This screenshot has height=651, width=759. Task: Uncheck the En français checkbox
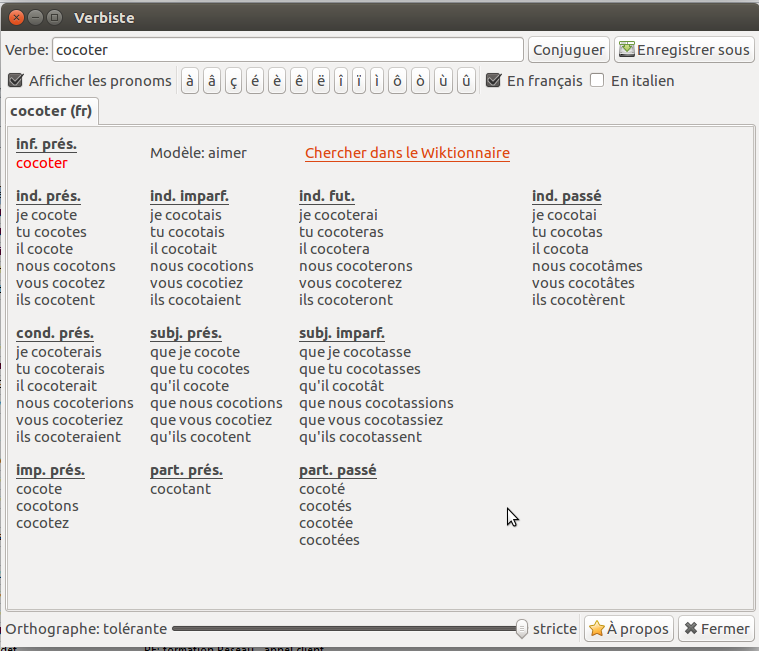(x=493, y=81)
